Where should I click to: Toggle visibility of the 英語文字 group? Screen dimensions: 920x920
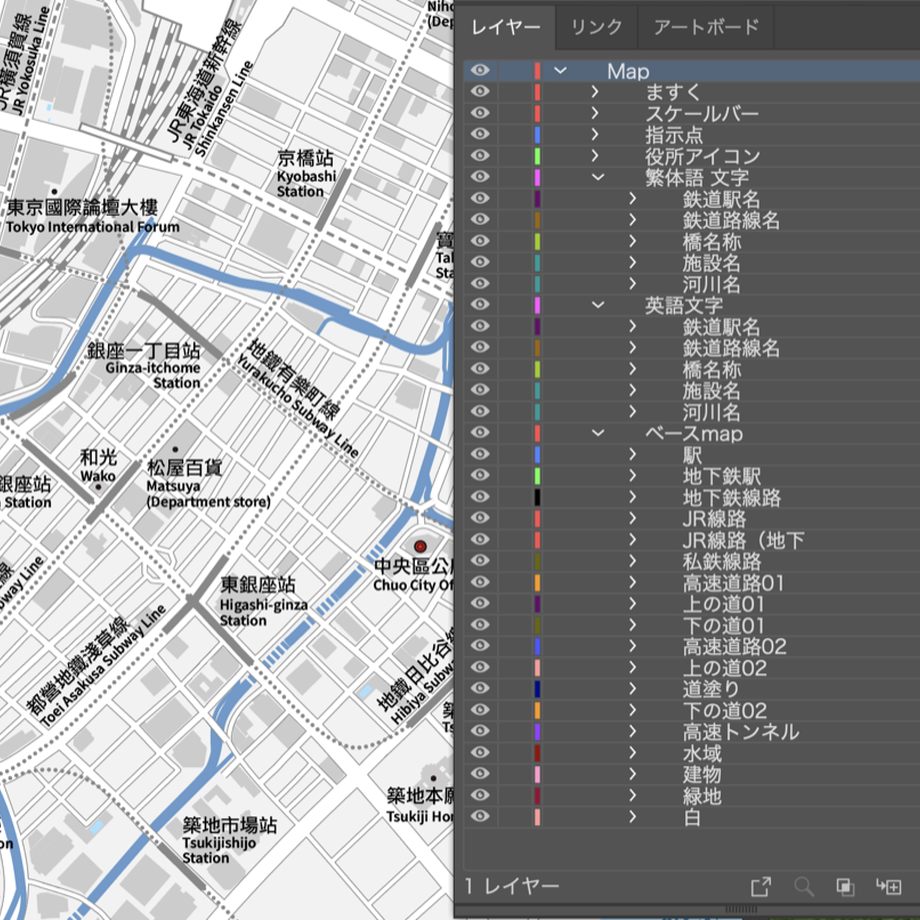480,305
